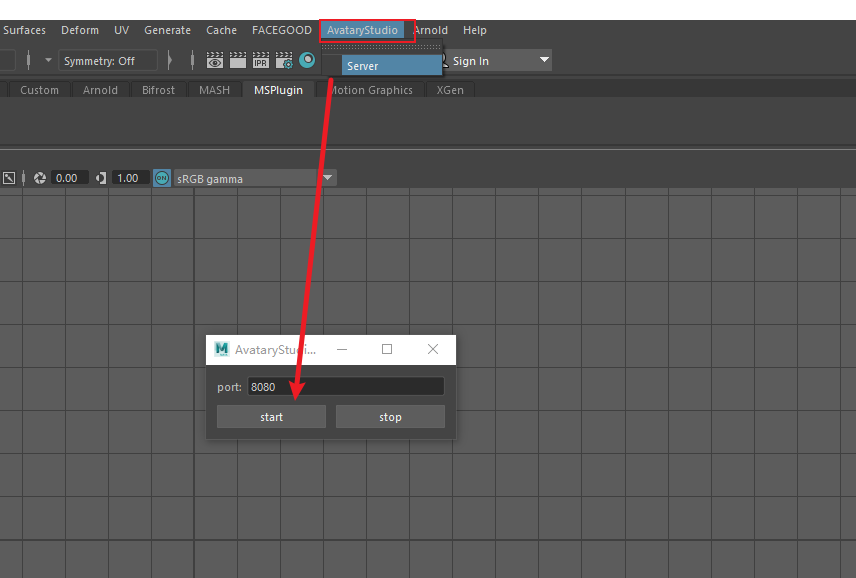Open the Deform menu
The width and height of the screenshot is (856, 578).
[x=80, y=31]
